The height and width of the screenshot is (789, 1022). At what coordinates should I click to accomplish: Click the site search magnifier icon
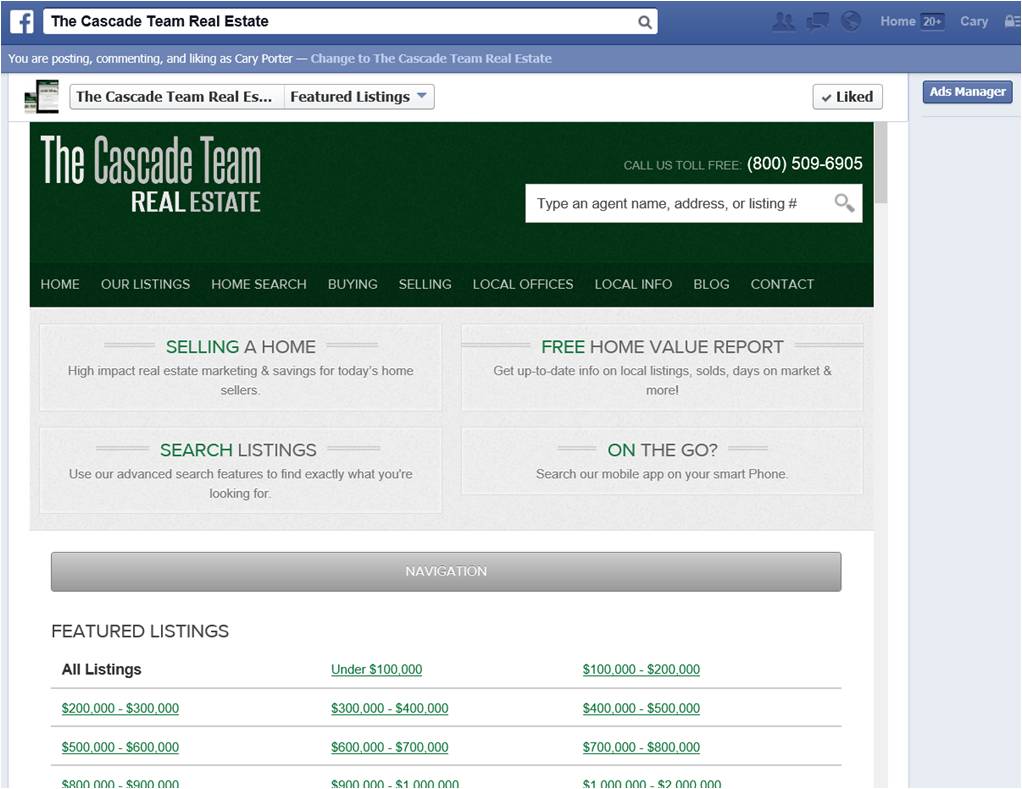(x=844, y=203)
